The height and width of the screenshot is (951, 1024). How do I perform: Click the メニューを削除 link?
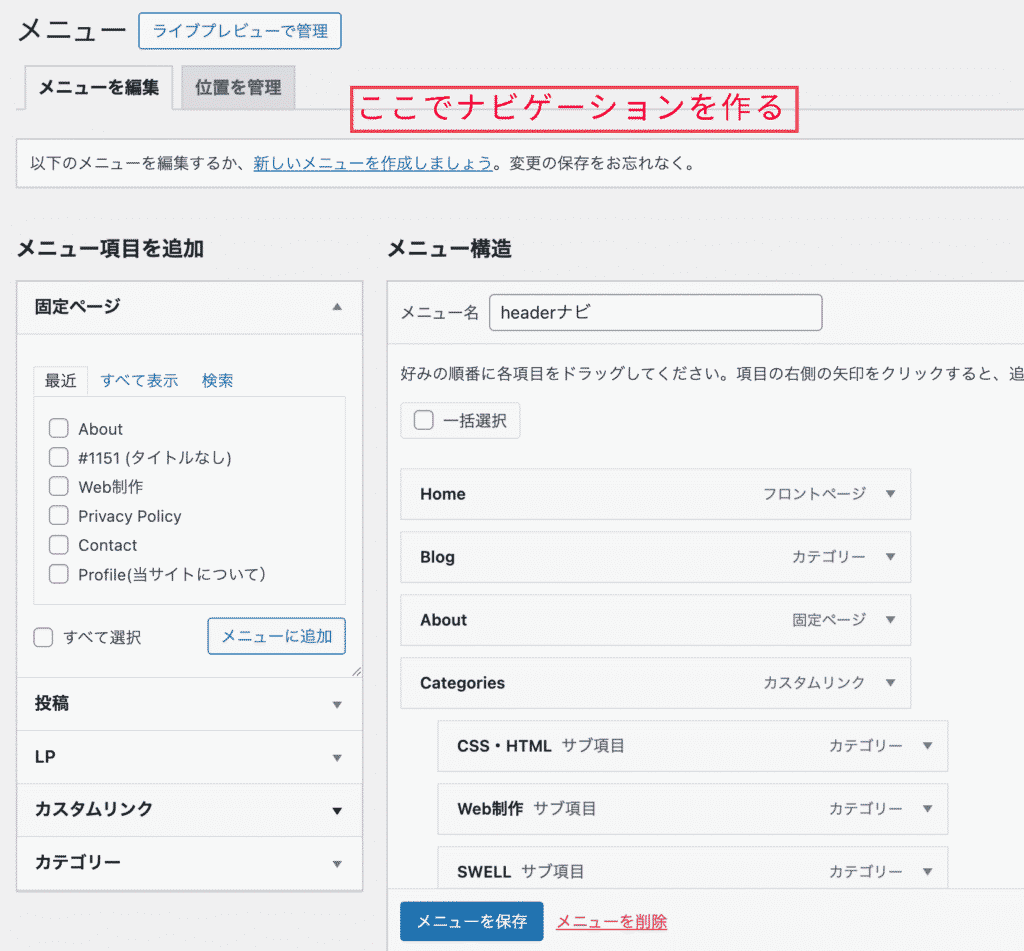611,922
